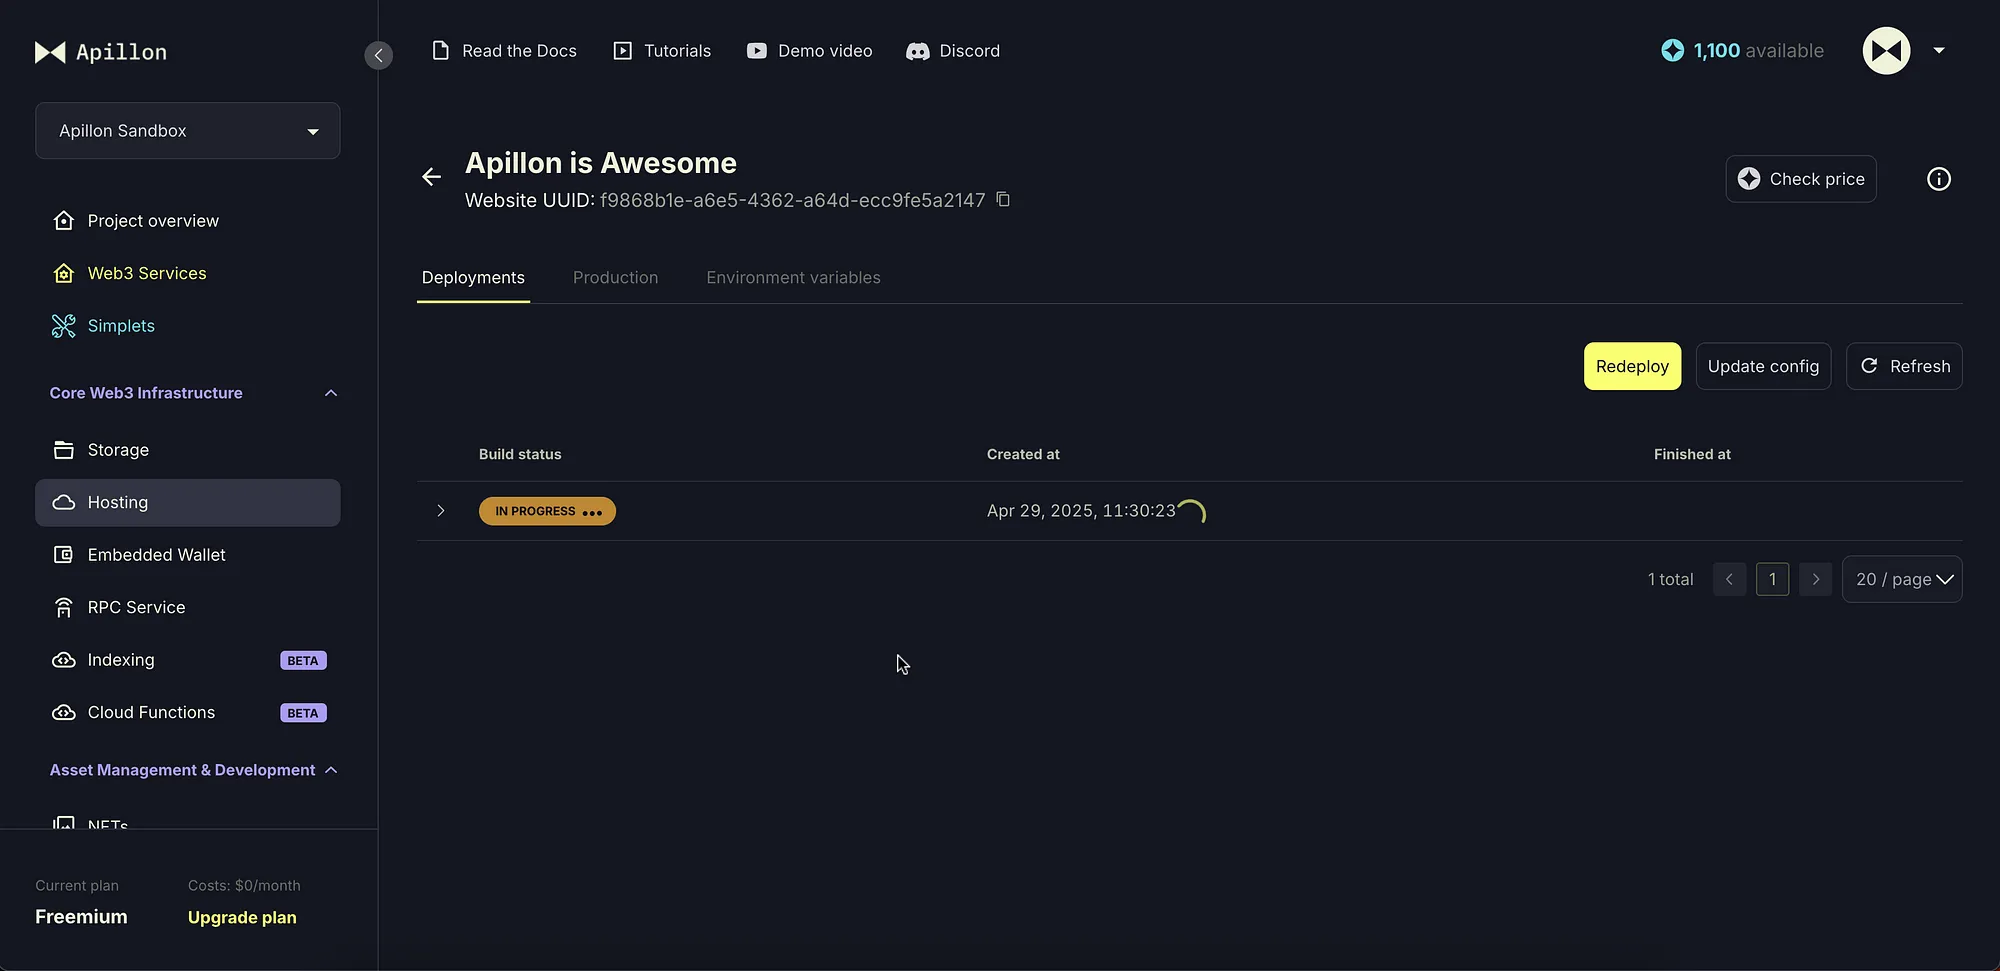Click the Read the Docs document icon

tap(440, 50)
